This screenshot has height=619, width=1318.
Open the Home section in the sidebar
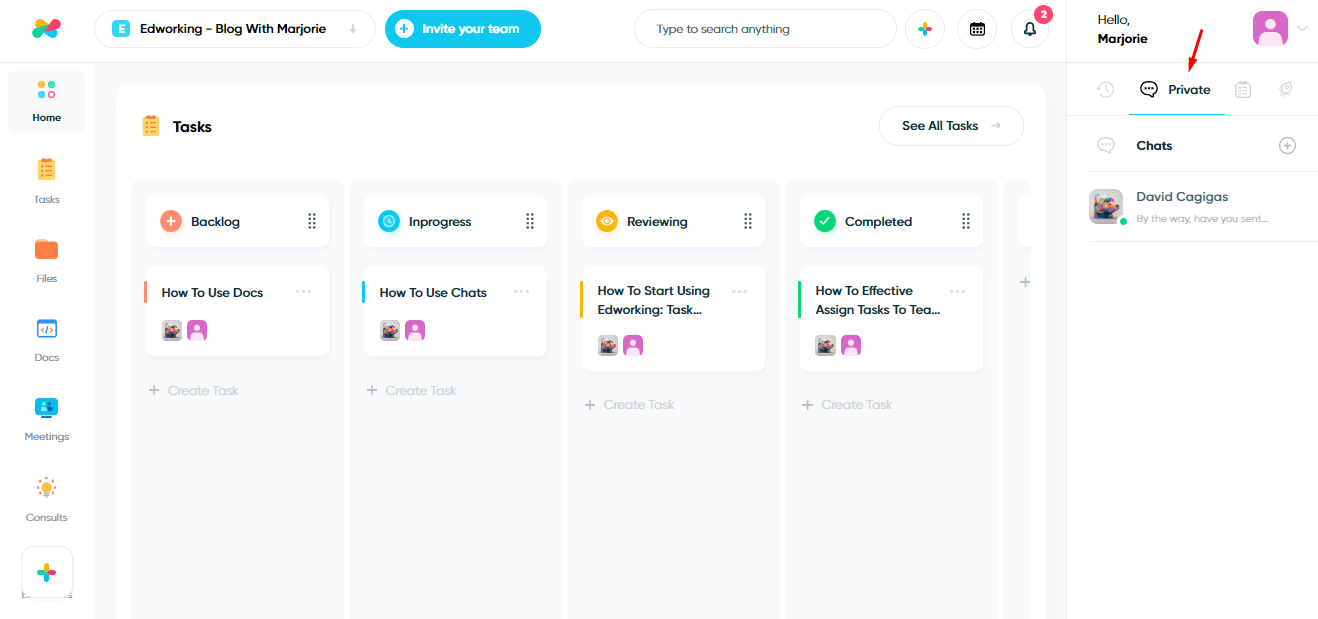[47, 102]
